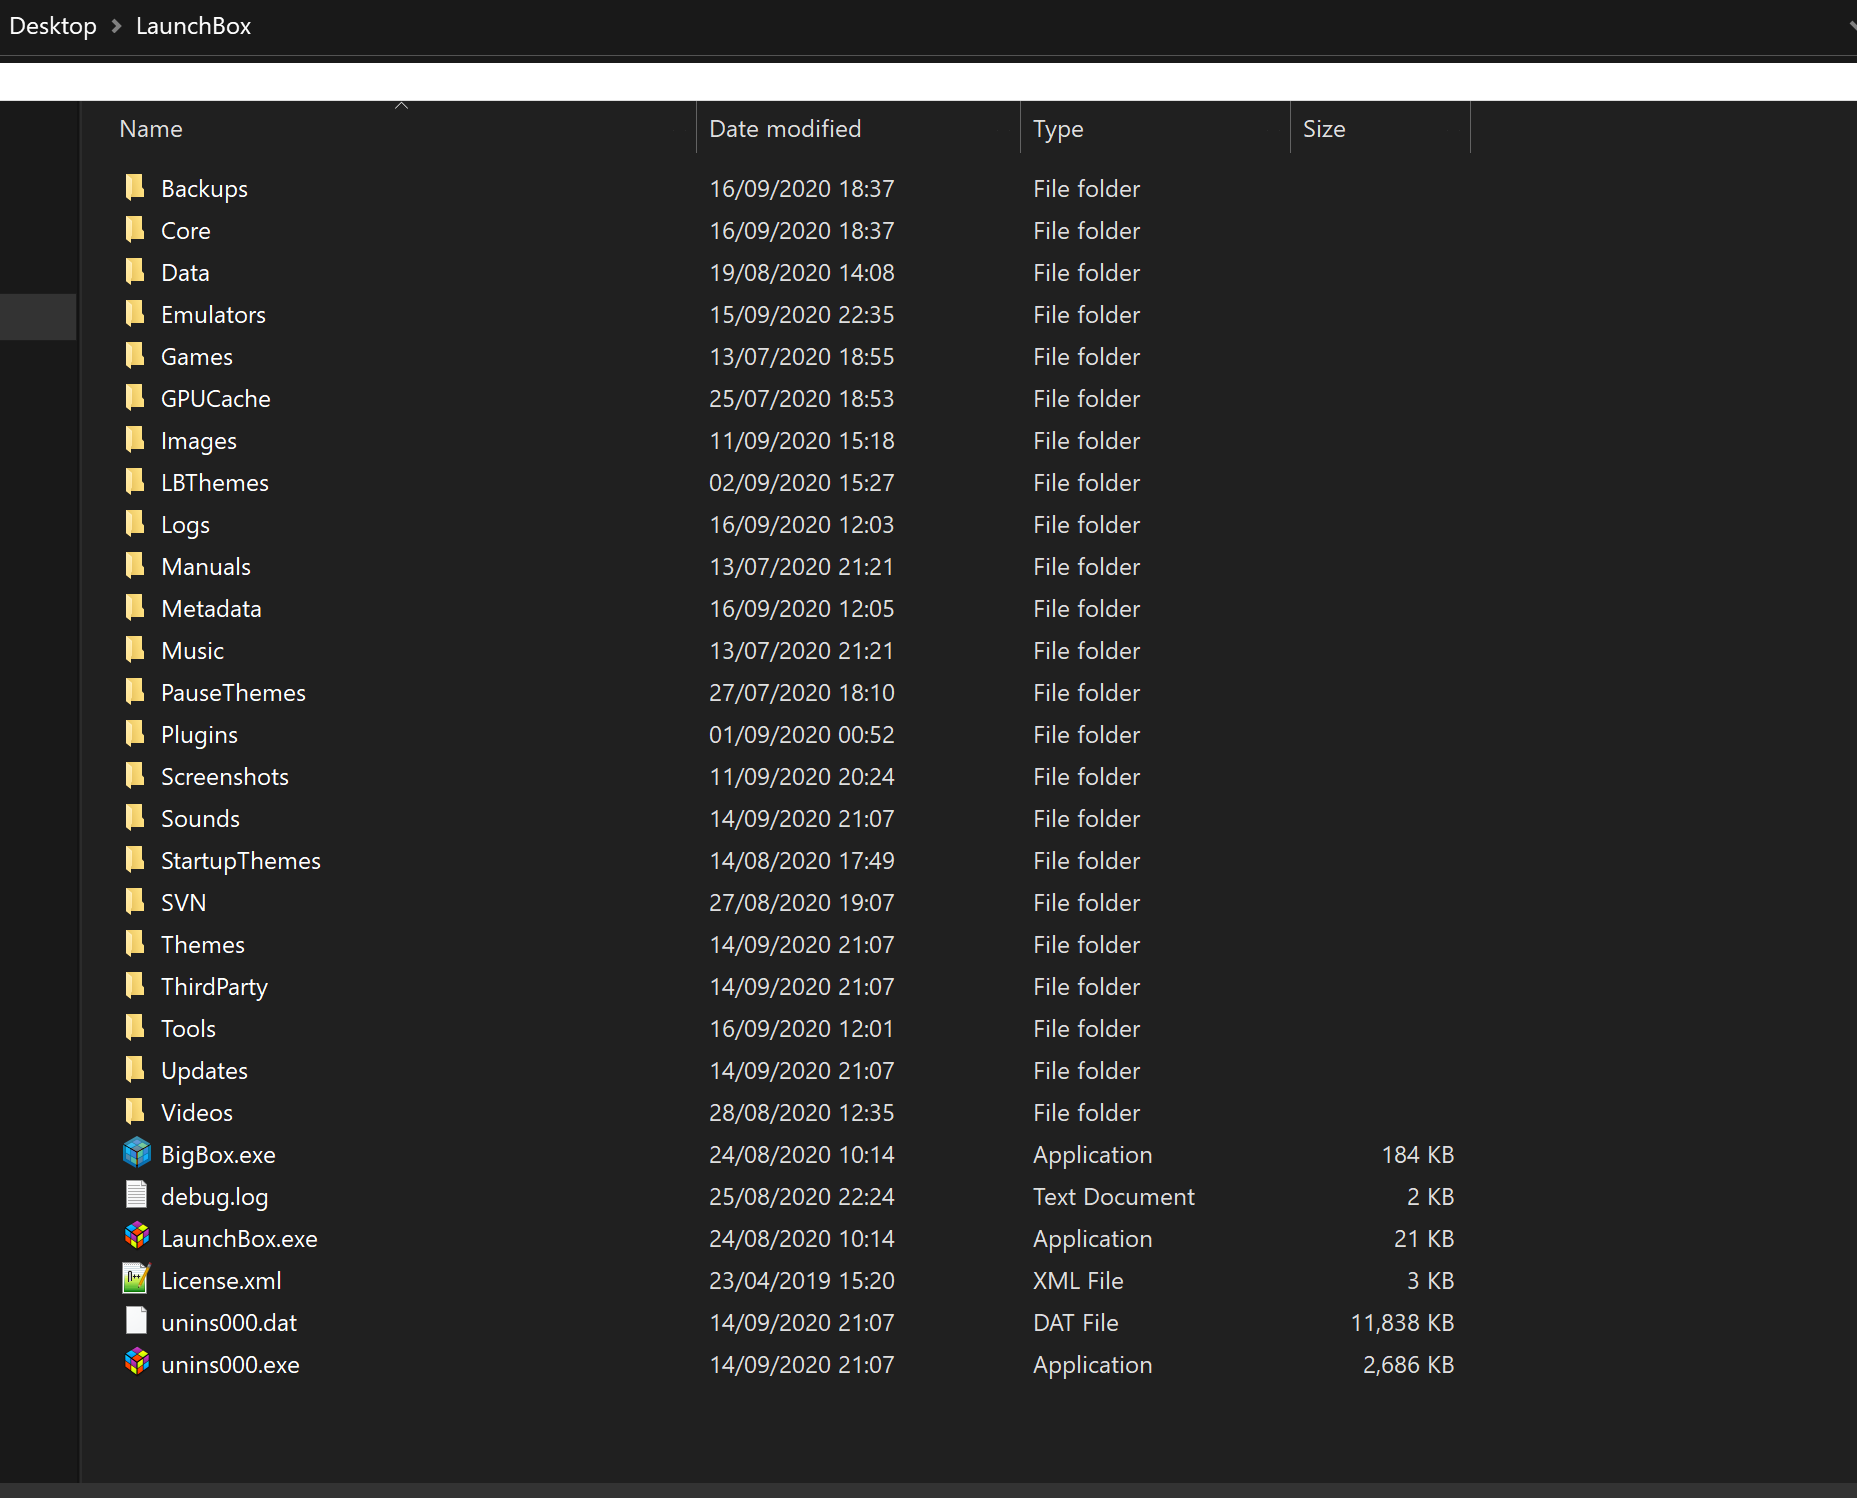The width and height of the screenshot is (1857, 1498).
Task: Click the unins000.exe application icon
Action: tap(137, 1363)
